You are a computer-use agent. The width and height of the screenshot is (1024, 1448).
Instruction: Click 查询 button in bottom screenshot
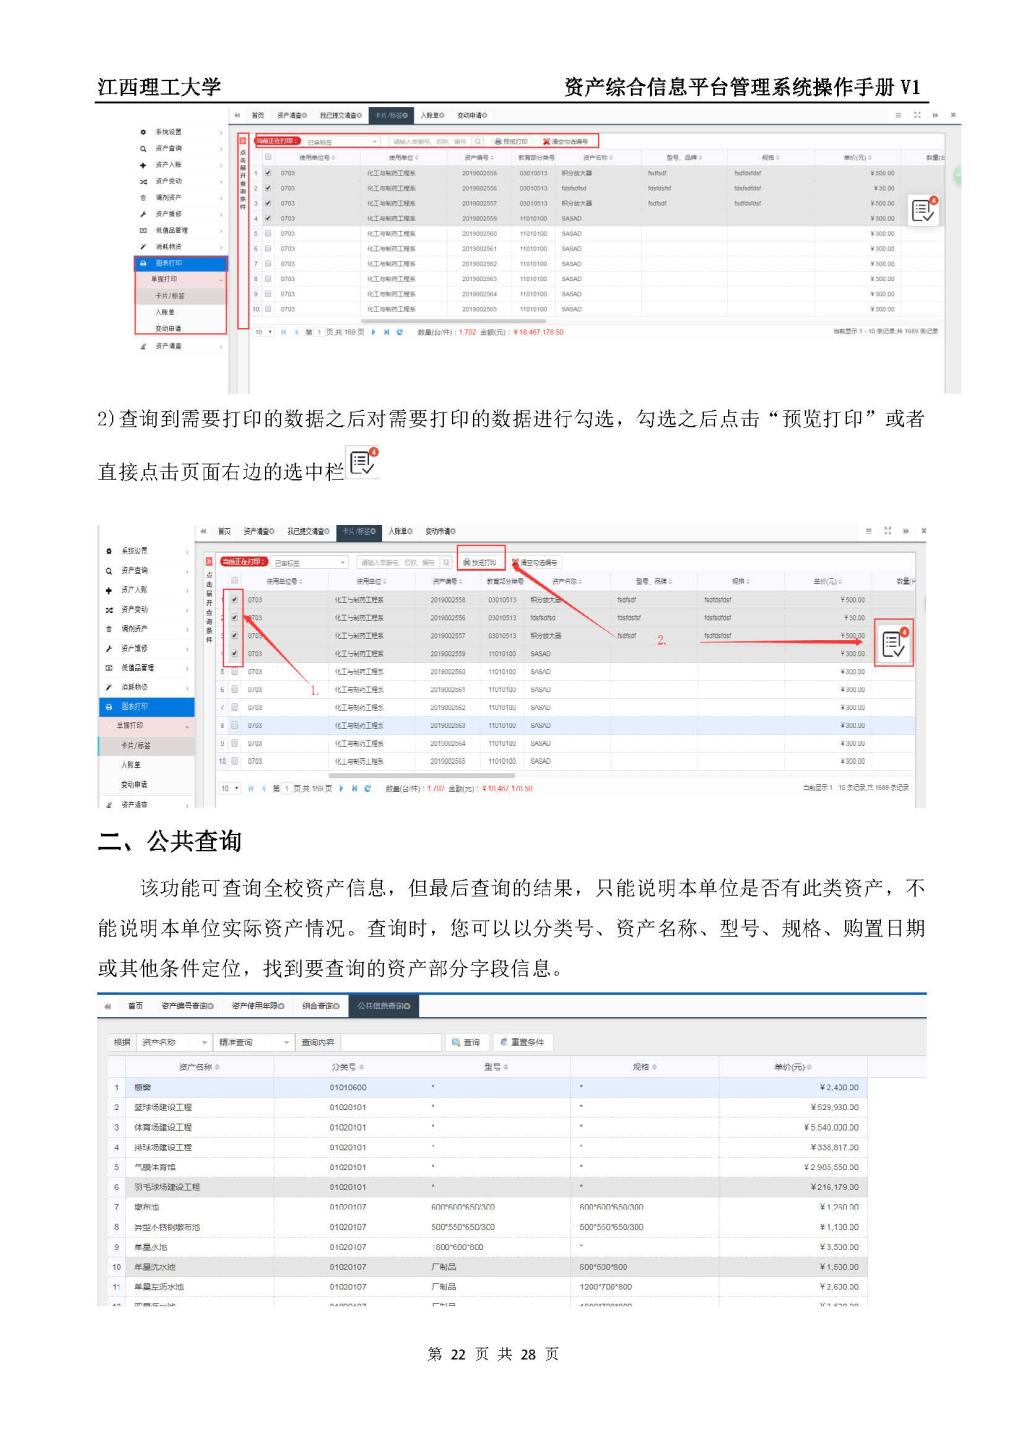point(467,1042)
